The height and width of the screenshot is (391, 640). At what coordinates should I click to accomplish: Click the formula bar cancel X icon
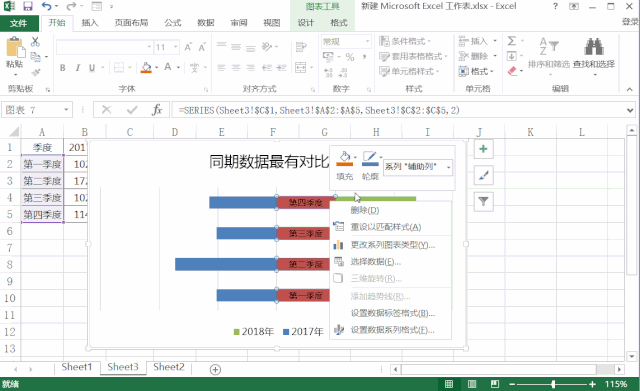[x=107, y=110]
